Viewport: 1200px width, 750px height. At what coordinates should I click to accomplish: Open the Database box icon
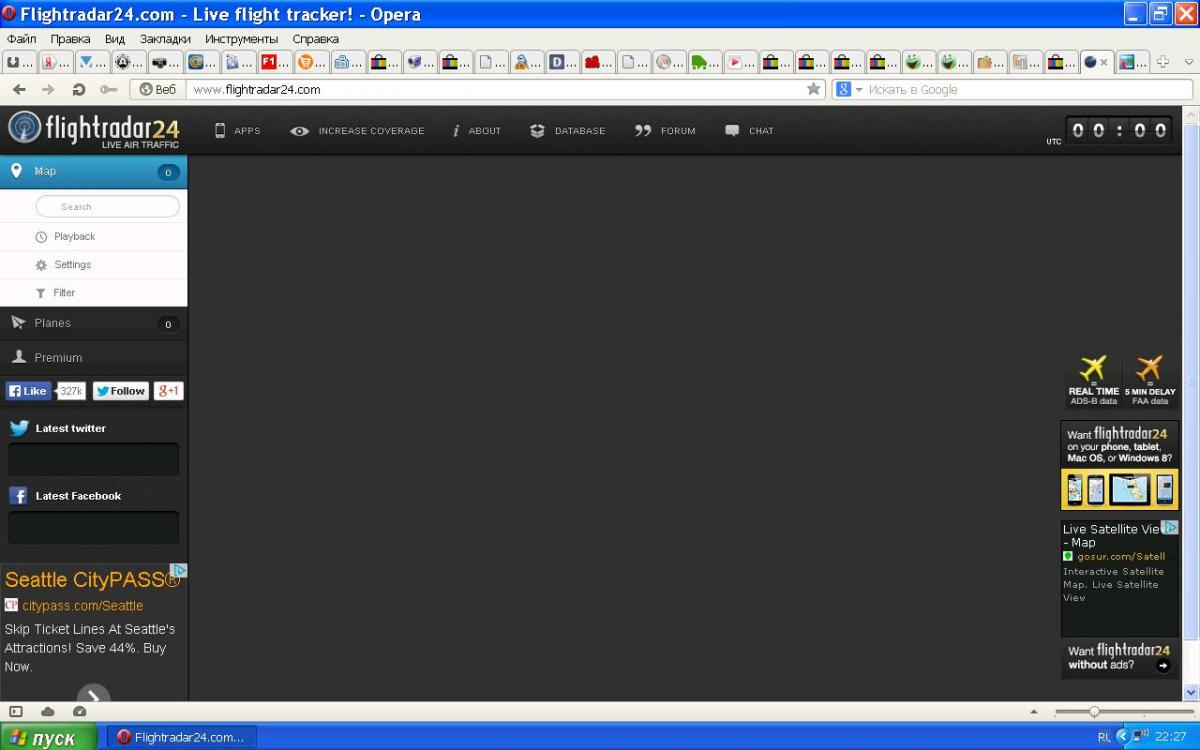click(537, 131)
